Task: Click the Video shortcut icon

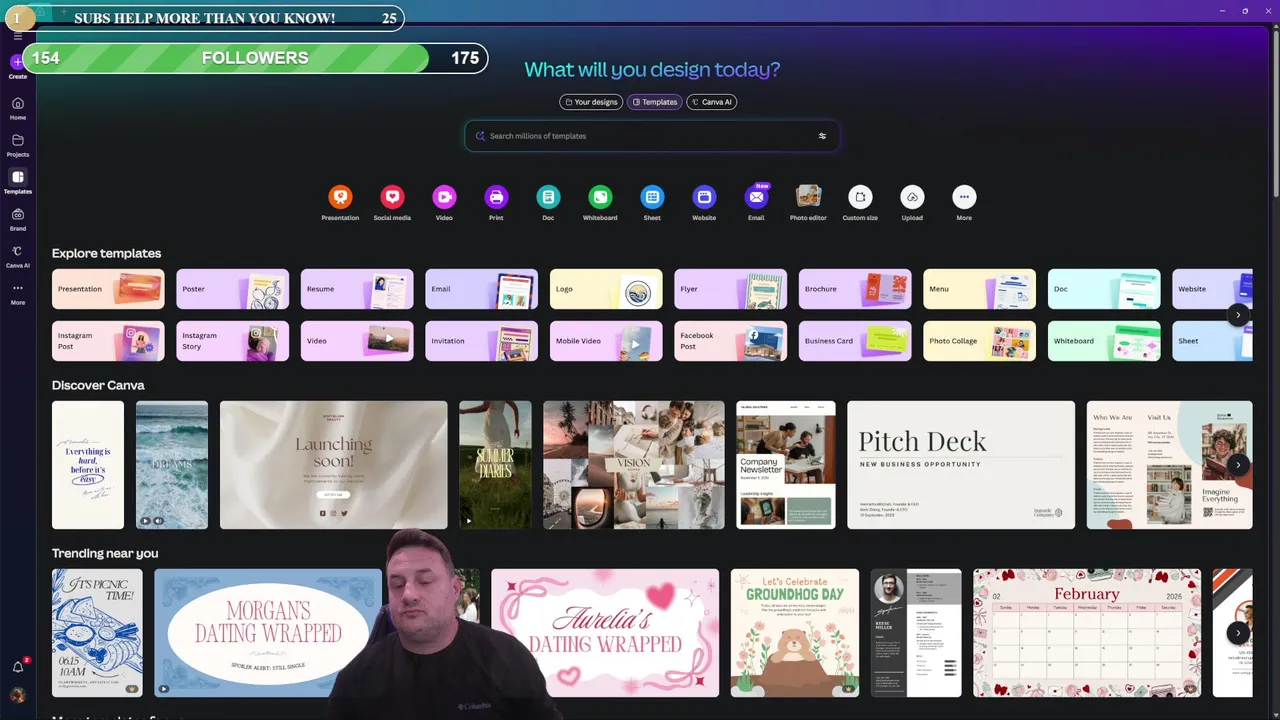Action: coord(444,197)
